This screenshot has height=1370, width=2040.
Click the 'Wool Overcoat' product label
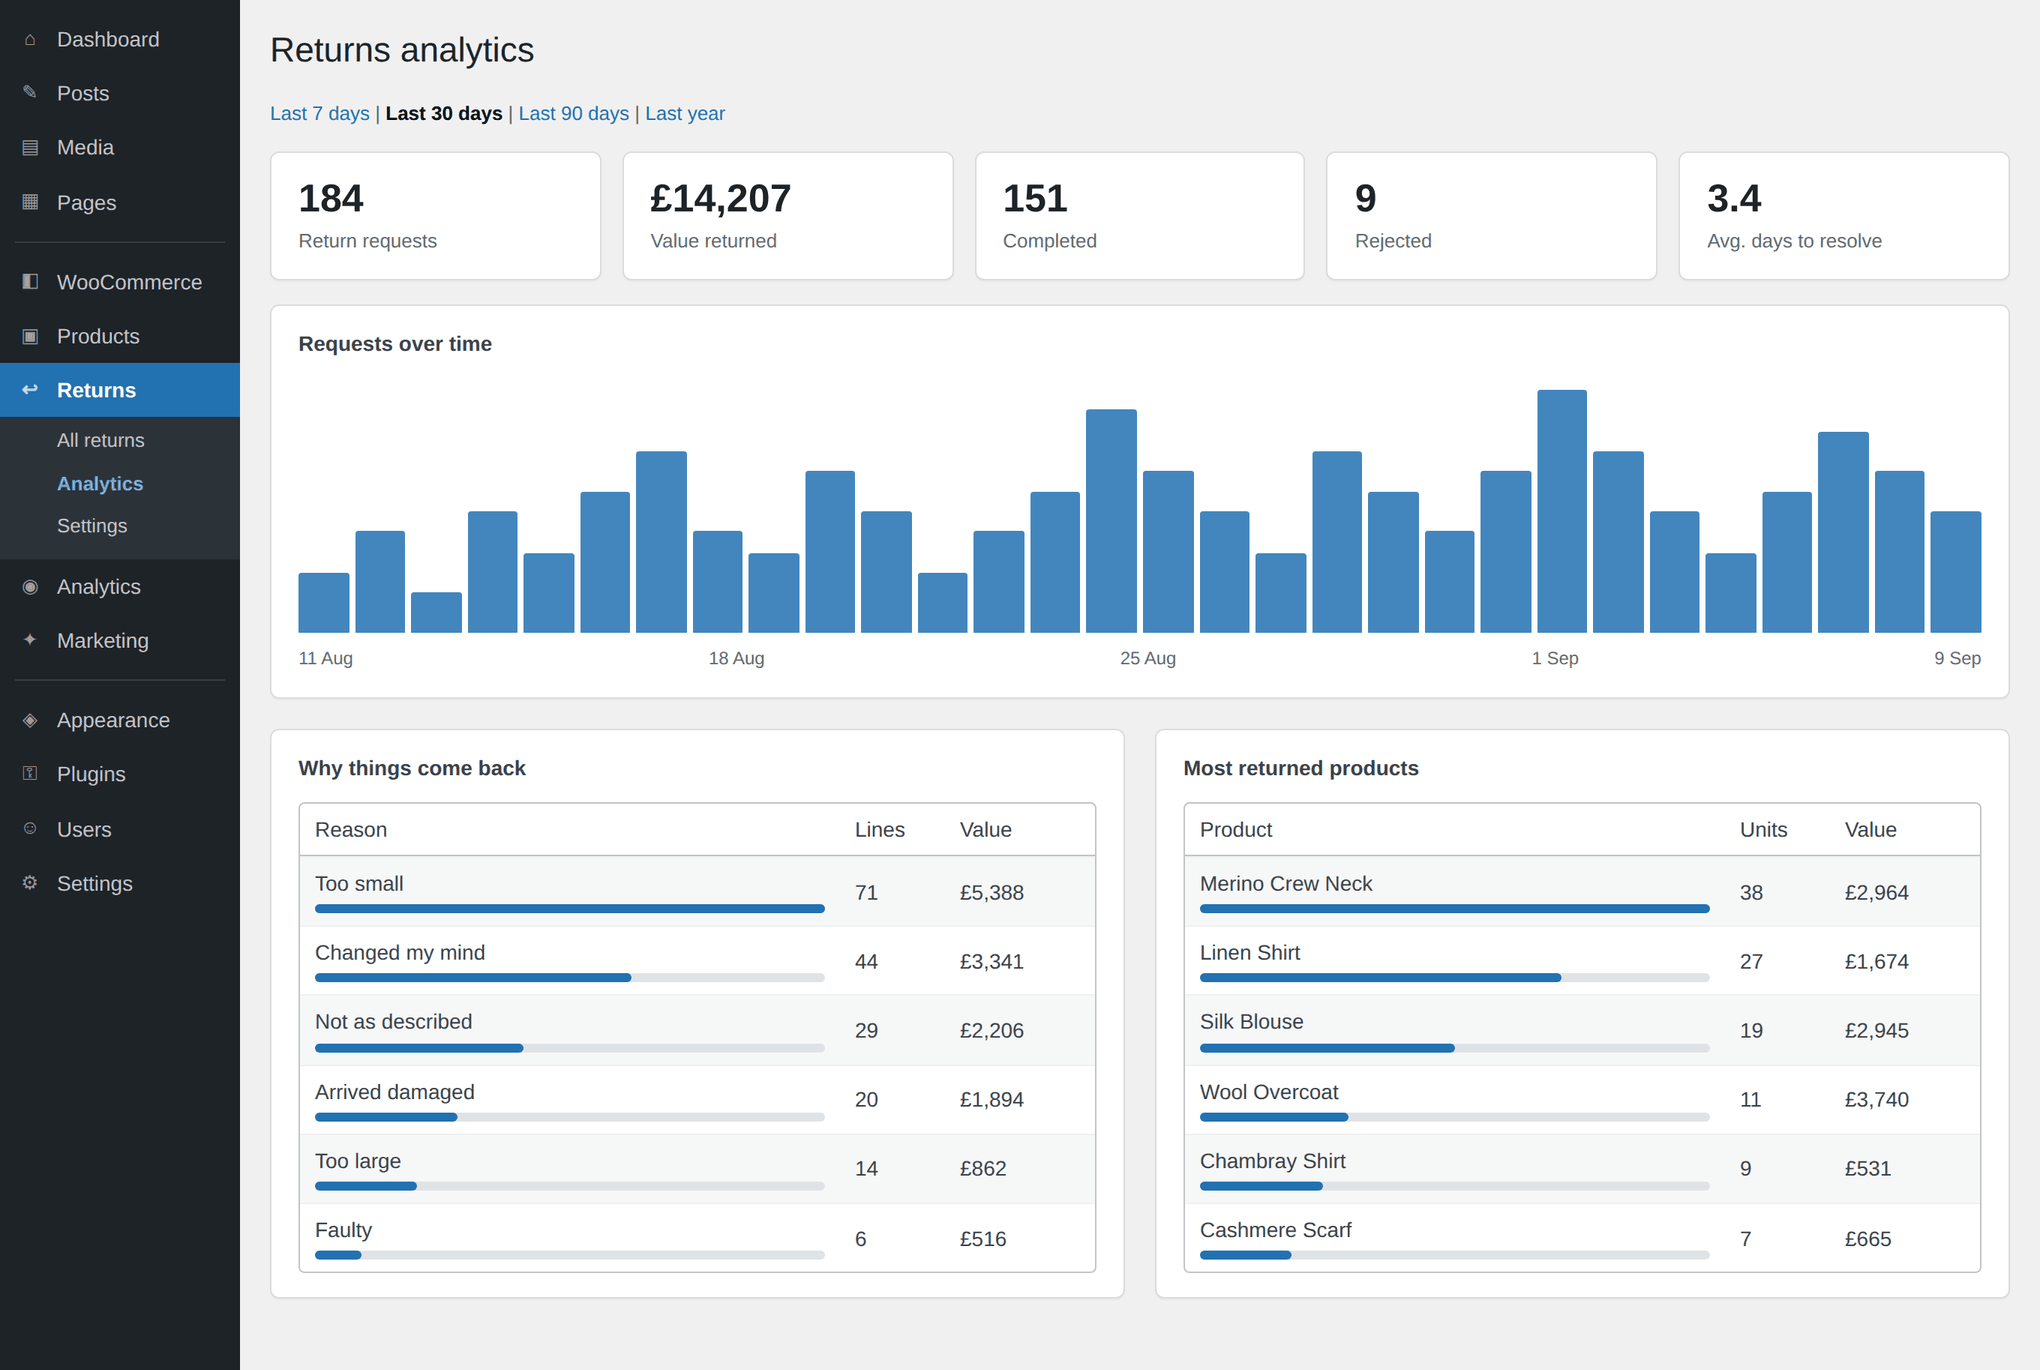(x=1269, y=1092)
